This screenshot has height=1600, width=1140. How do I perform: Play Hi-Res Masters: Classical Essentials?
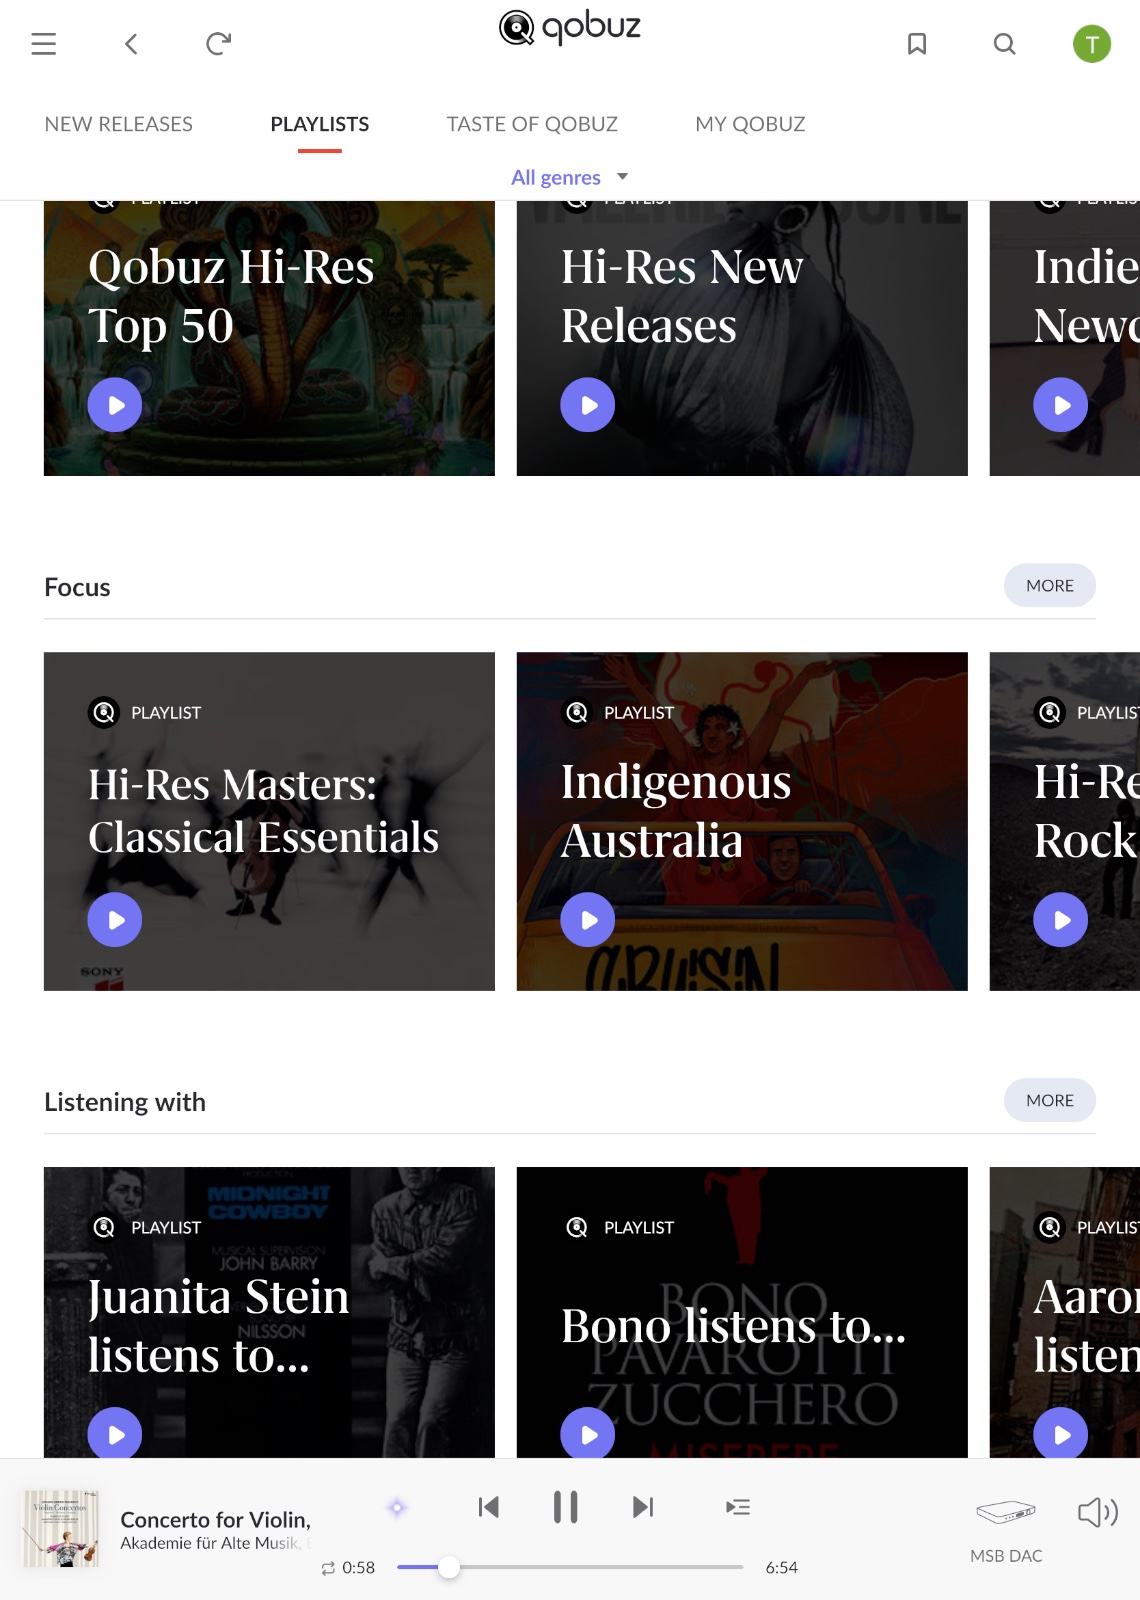coord(115,920)
